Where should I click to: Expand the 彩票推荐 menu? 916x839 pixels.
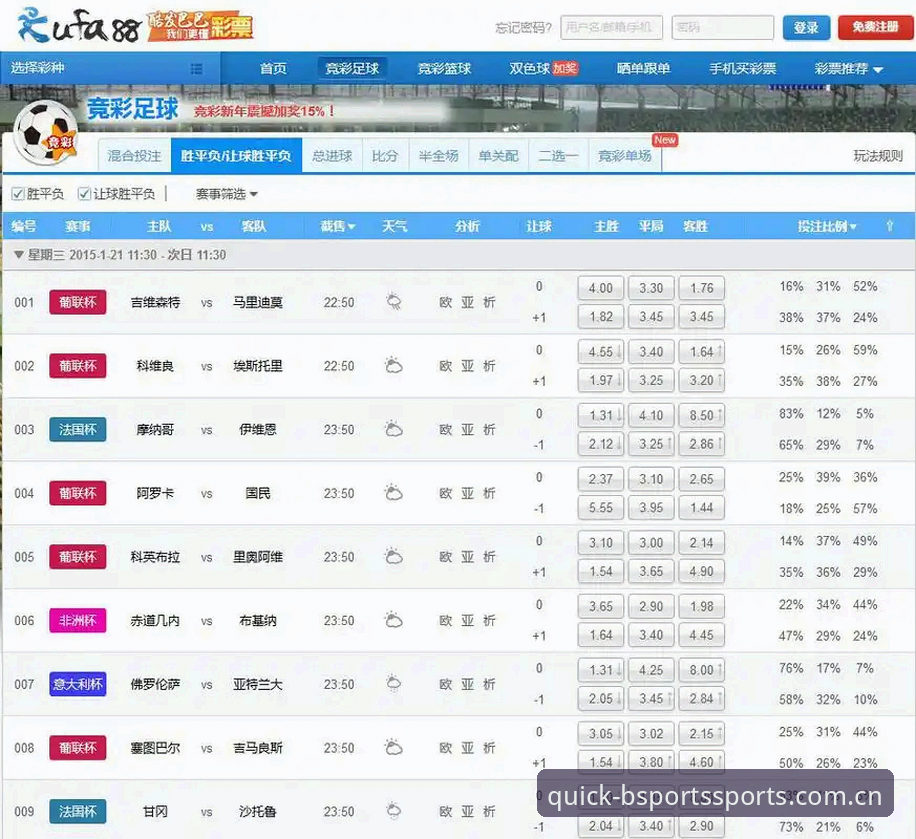(849, 68)
